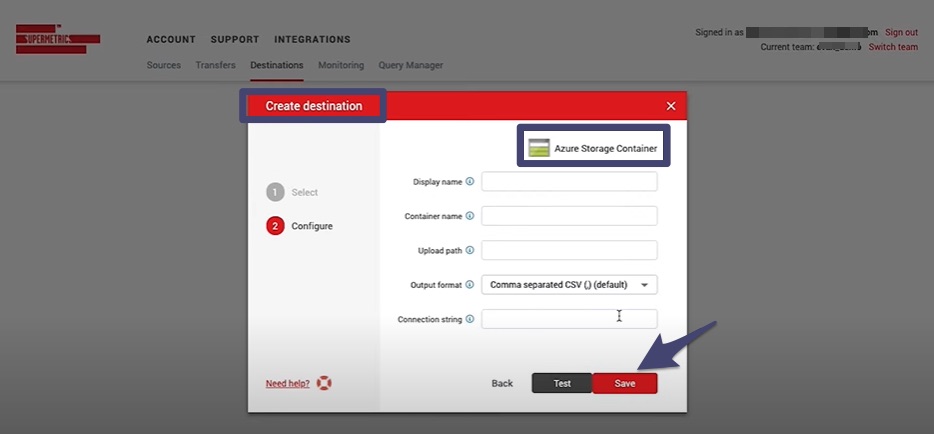Click the Supermetrics logo
Viewport: 934px width, 434px height.
(58, 39)
